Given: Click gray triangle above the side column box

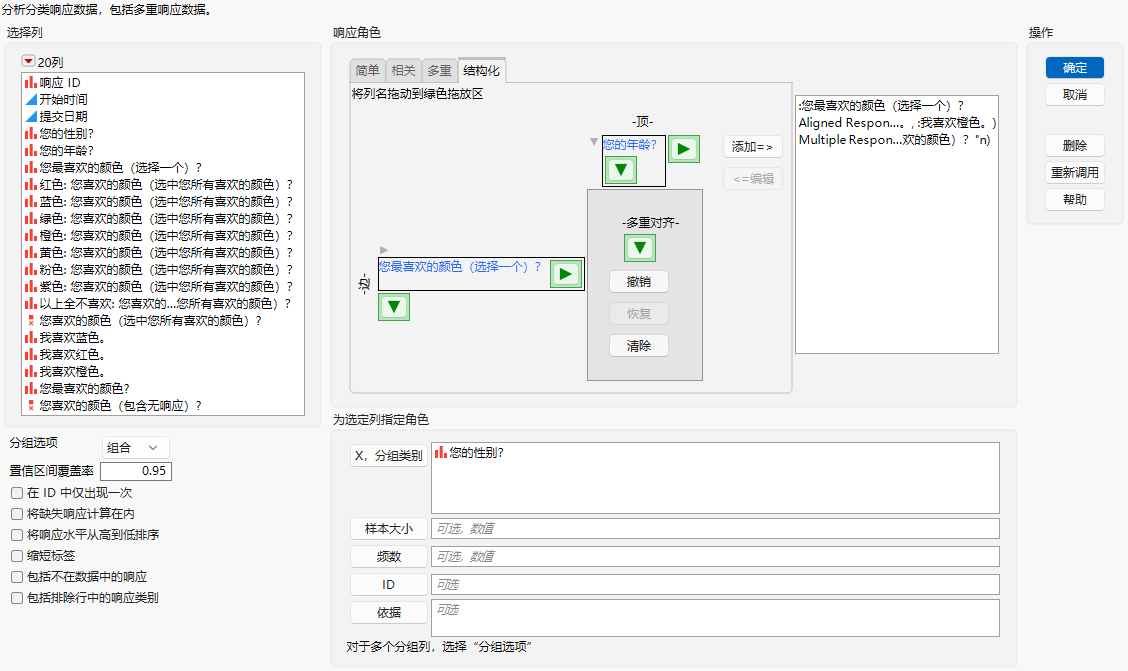Looking at the screenshot, I should click(383, 250).
